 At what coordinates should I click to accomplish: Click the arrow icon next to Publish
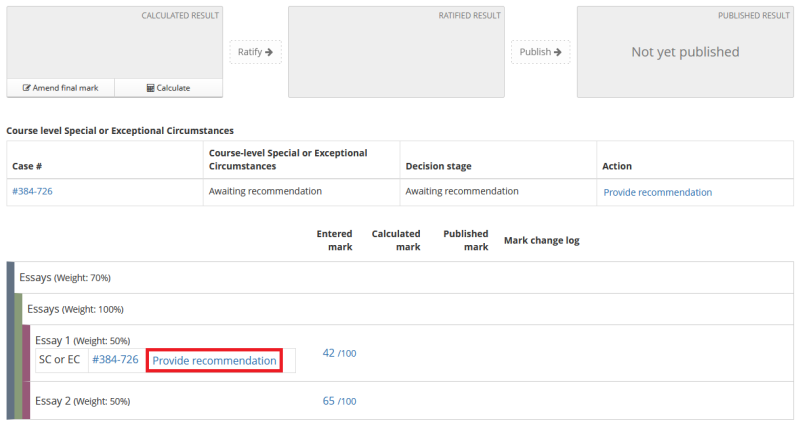[558, 52]
